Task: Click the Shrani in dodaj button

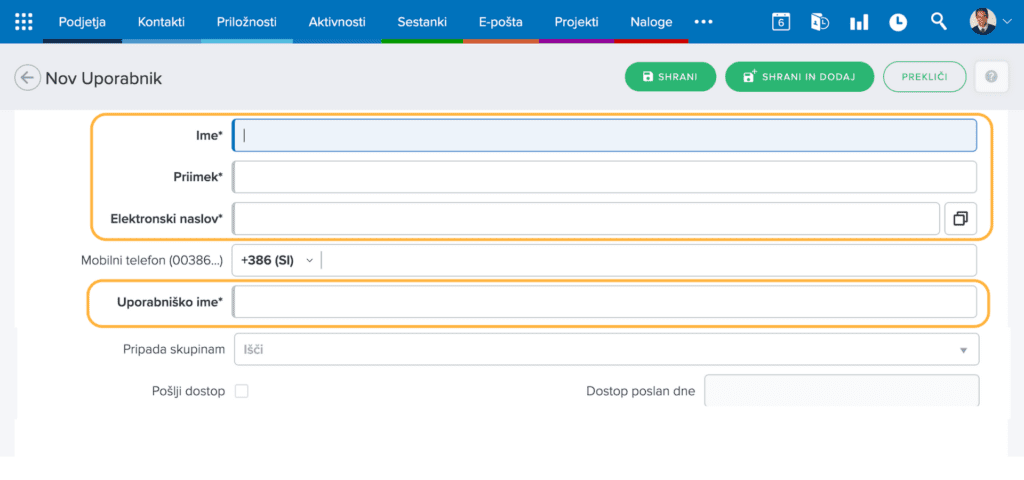Action: (x=799, y=77)
